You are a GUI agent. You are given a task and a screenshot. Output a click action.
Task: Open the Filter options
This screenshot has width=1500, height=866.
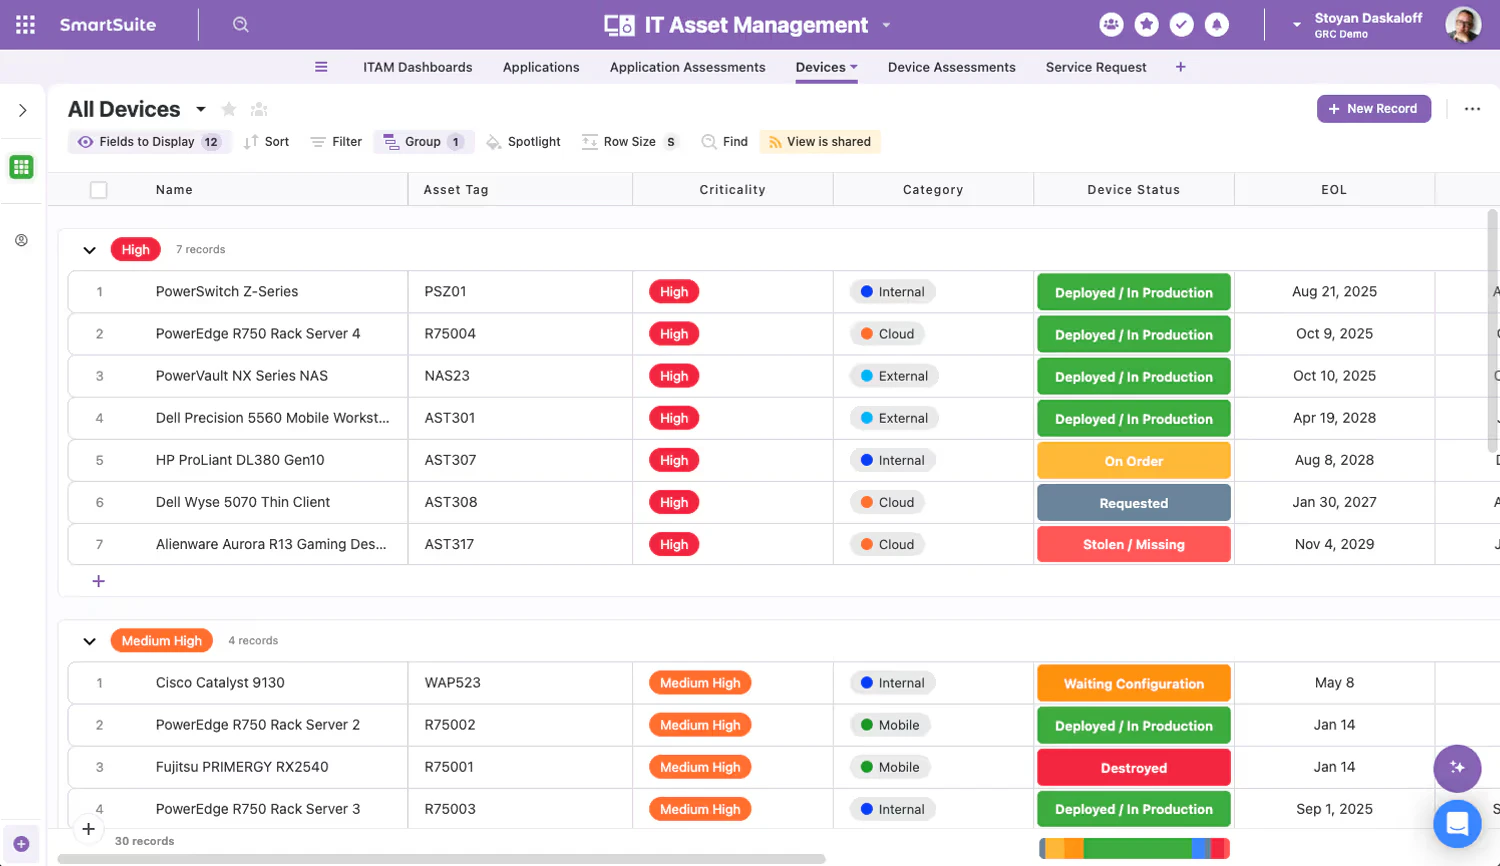tap(336, 141)
